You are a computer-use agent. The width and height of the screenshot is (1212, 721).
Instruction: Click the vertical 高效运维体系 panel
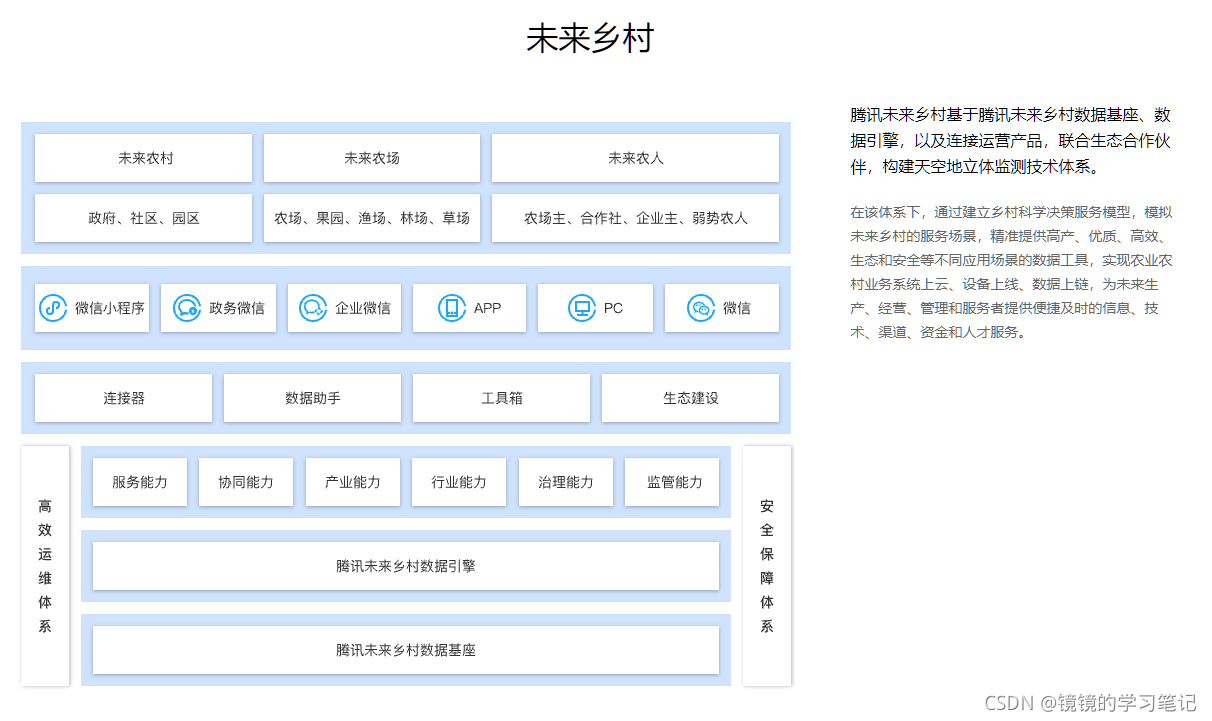45,566
